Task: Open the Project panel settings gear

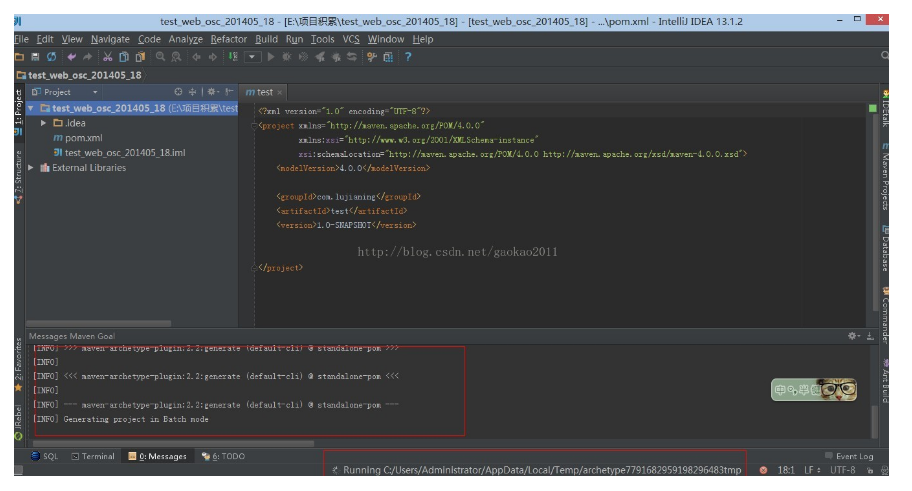Action: click(x=211, y=92)
